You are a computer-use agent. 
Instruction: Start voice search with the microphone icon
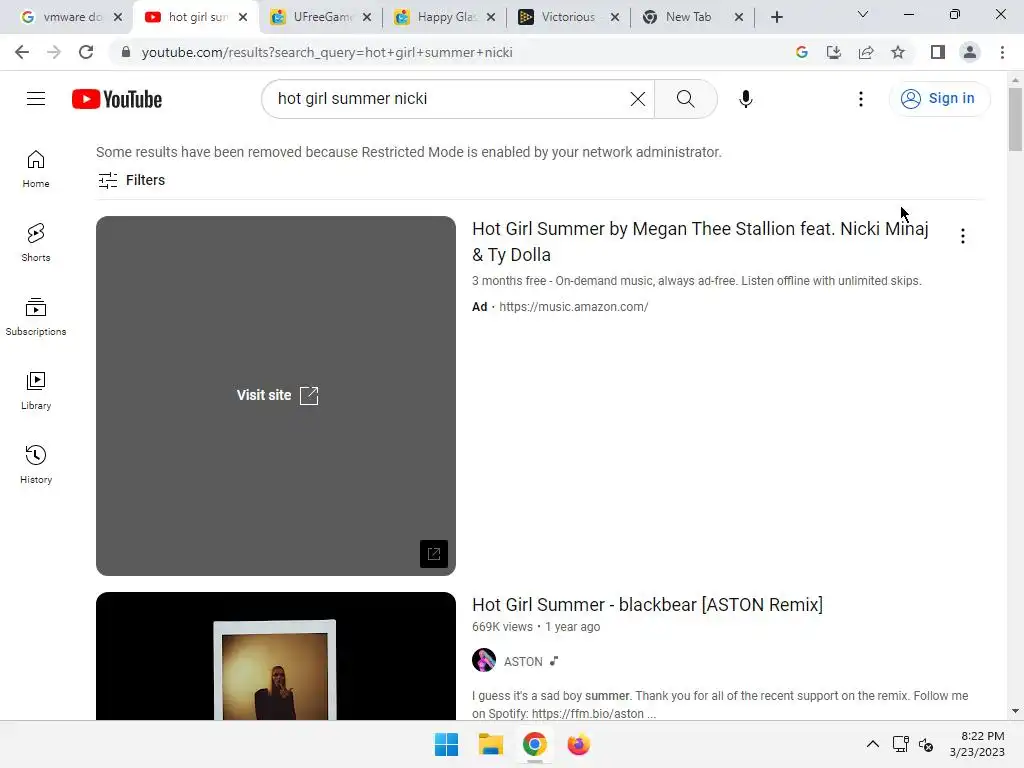[x=745, y=99]
